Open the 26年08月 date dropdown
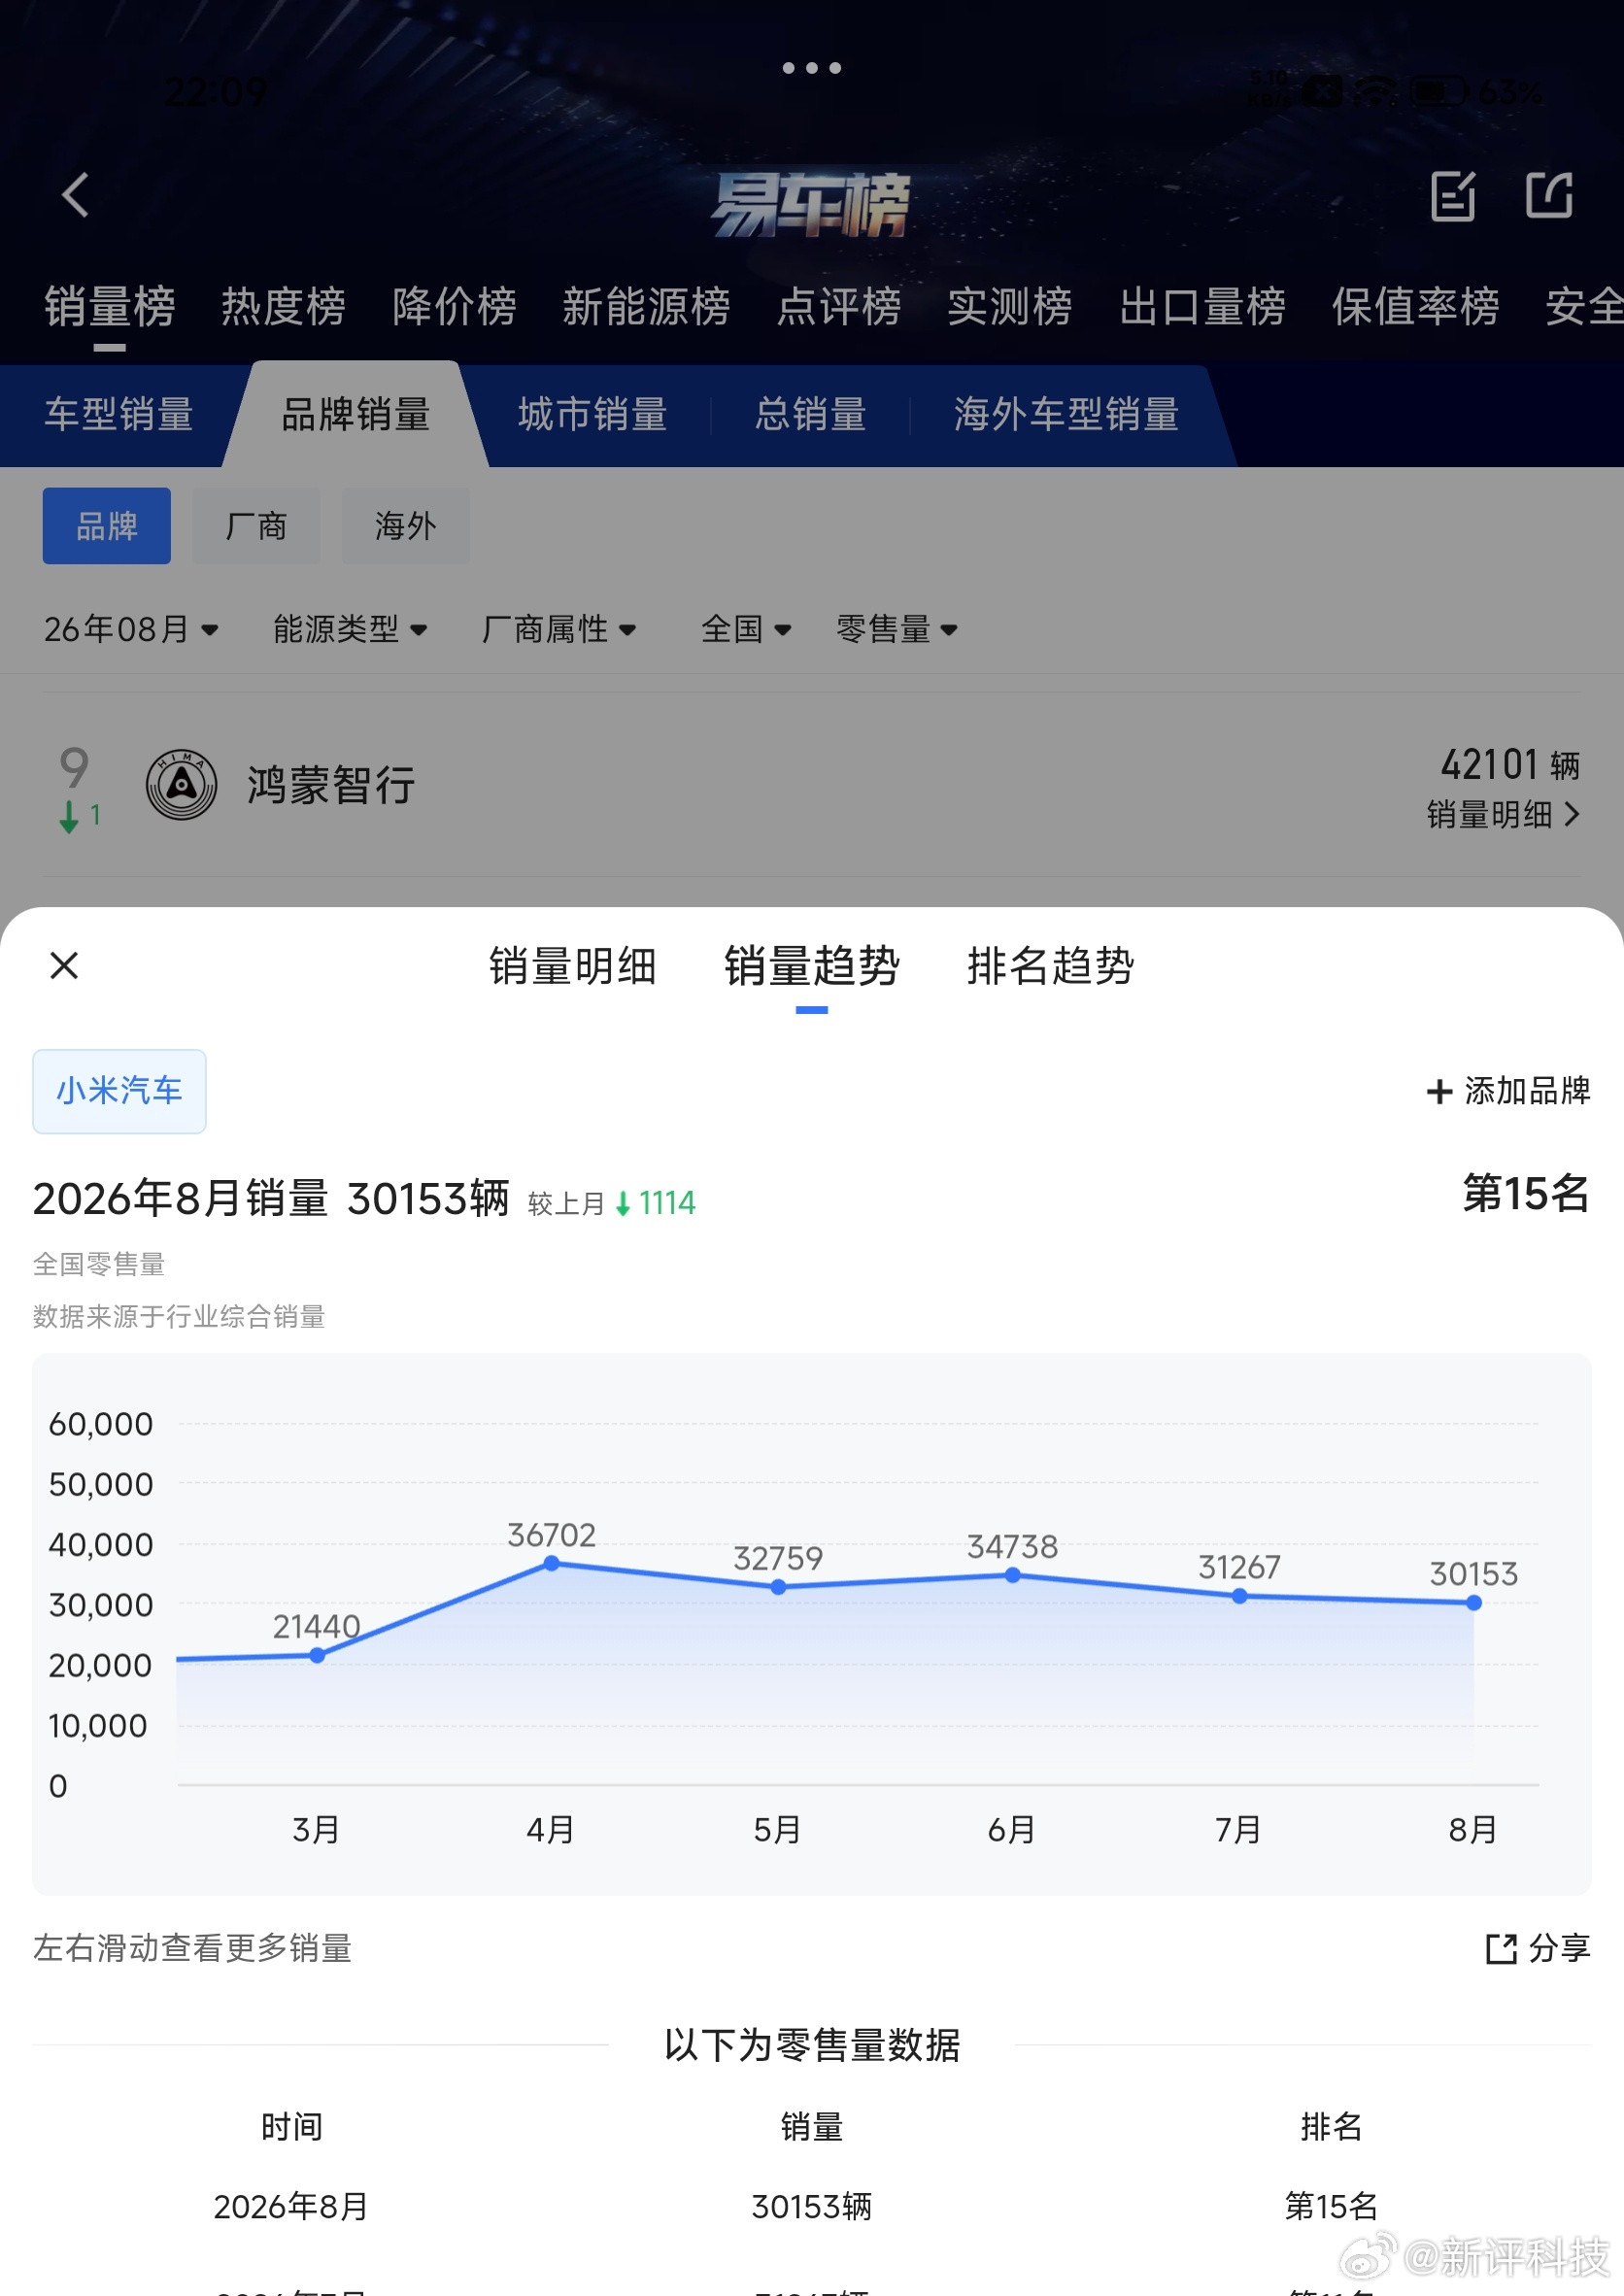This screenshot has width=1624, height=2296. pos(131,629)
